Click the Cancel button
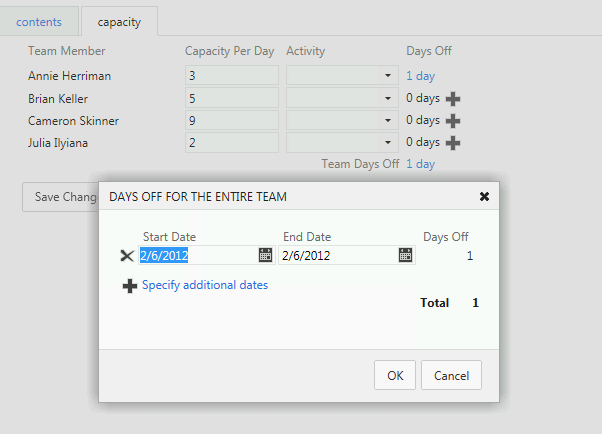602x434 pixels. tap(451, 375)
